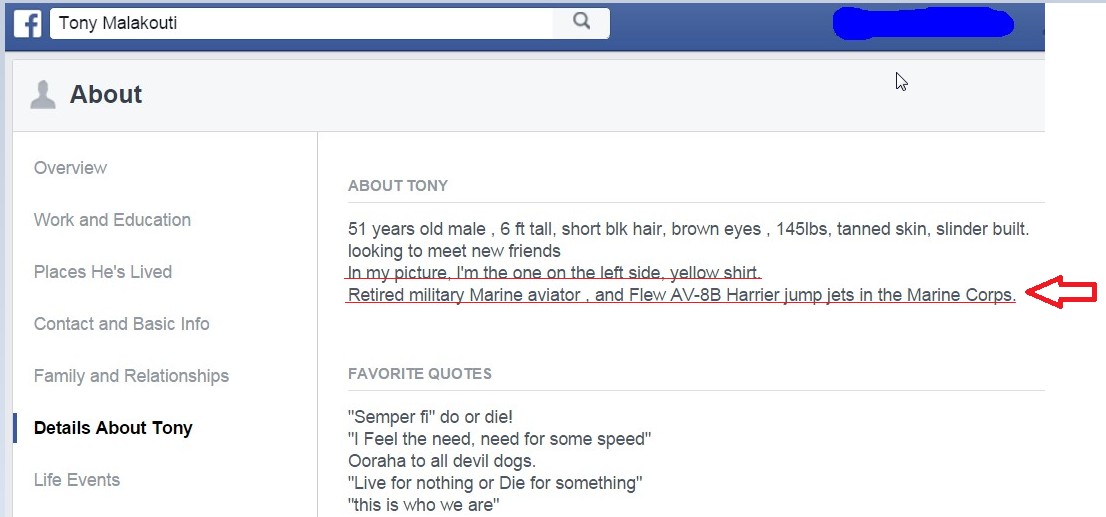The image size is (1106, 517).
Task: View Family and Relationships section
Action: click(131, 376)
